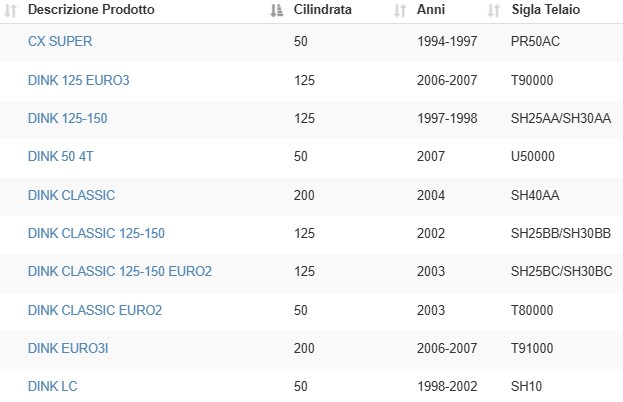
Task: Click the Sigla Telaio column header
Action: click(x=546, y=9)
